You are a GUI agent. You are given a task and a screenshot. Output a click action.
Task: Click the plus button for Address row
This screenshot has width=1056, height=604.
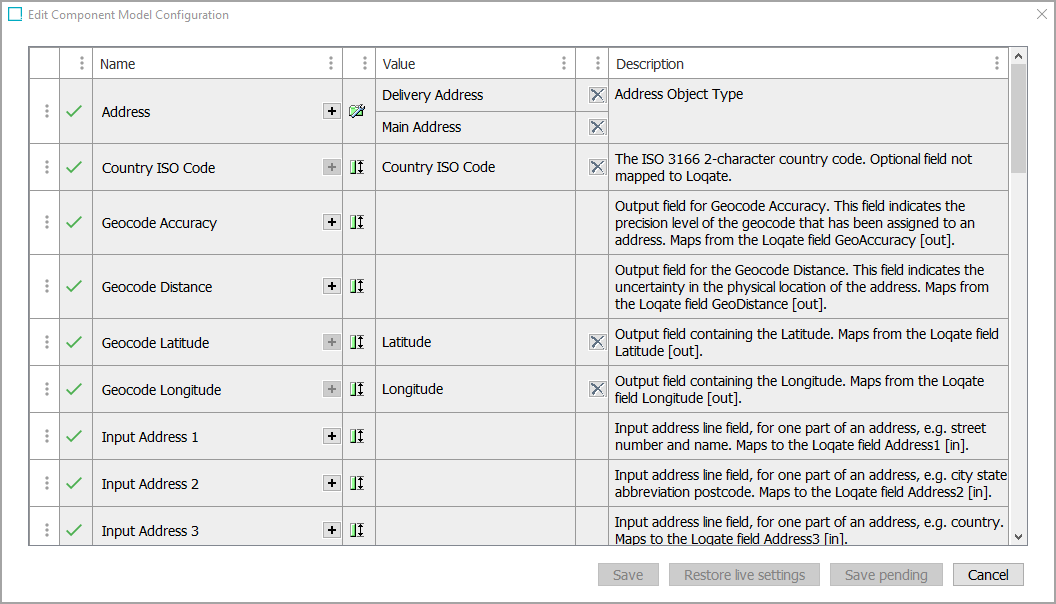click(x=332, y=111)
